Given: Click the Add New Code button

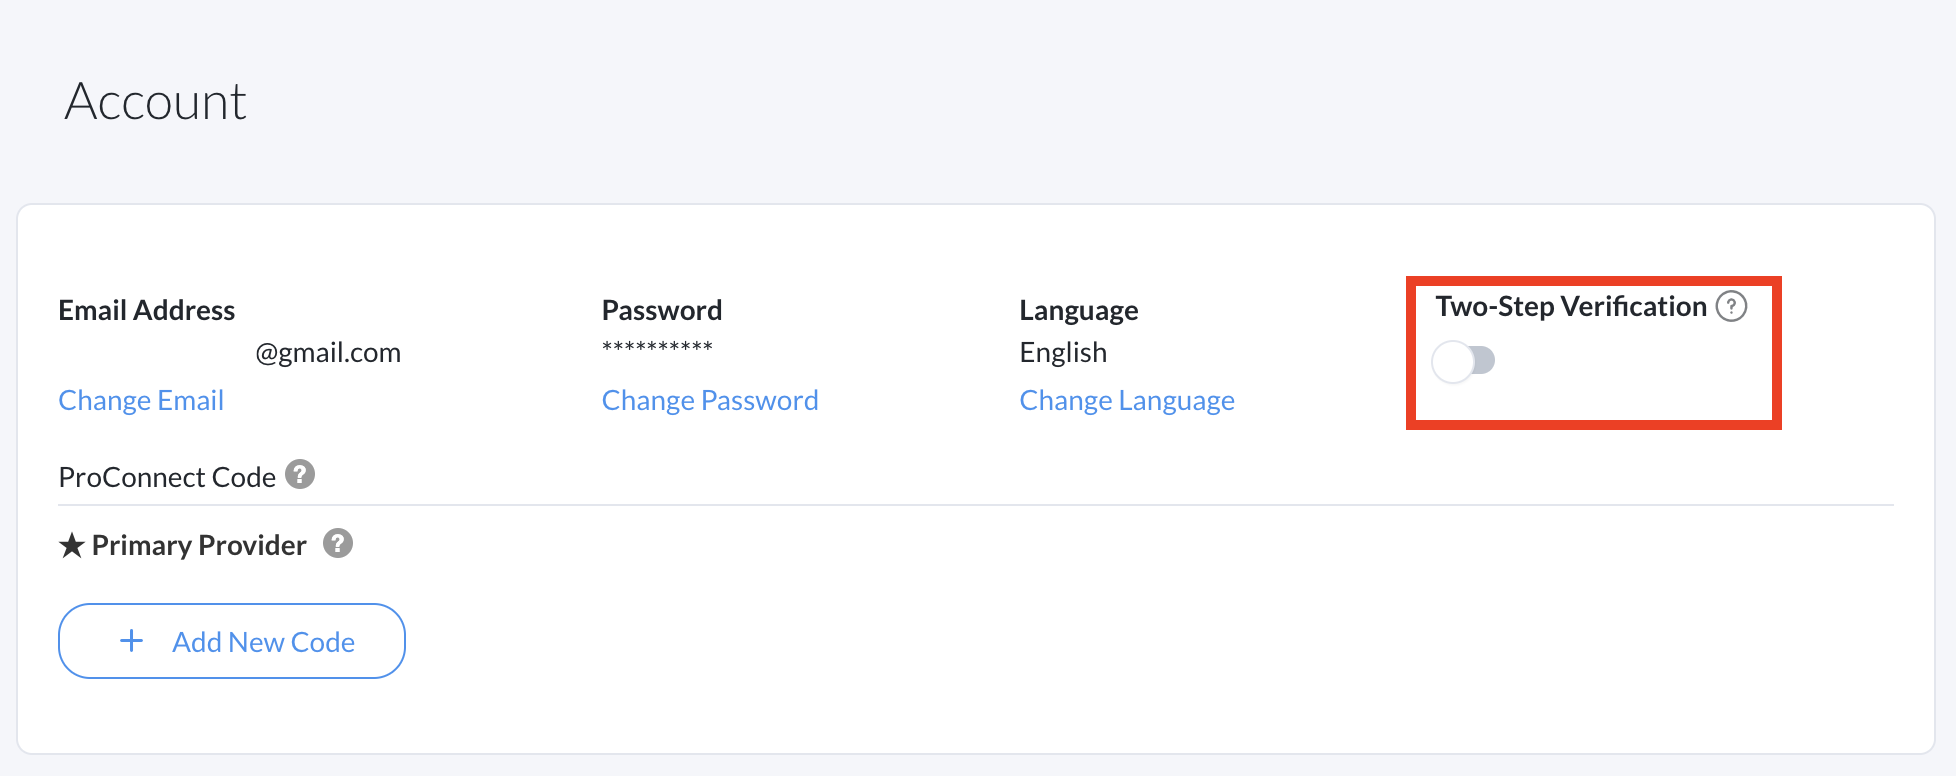Looking at the screenshot, I should tap(232, 641).
